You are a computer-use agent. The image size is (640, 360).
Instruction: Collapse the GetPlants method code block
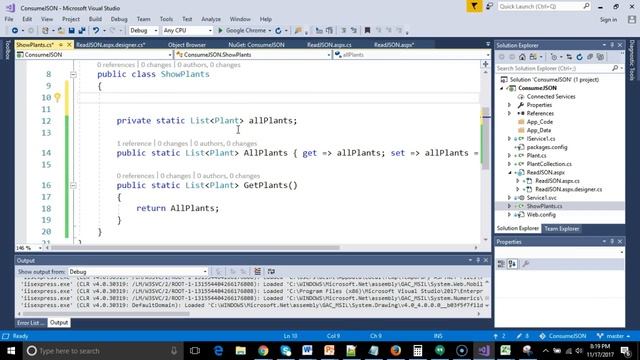coord(73,185)
